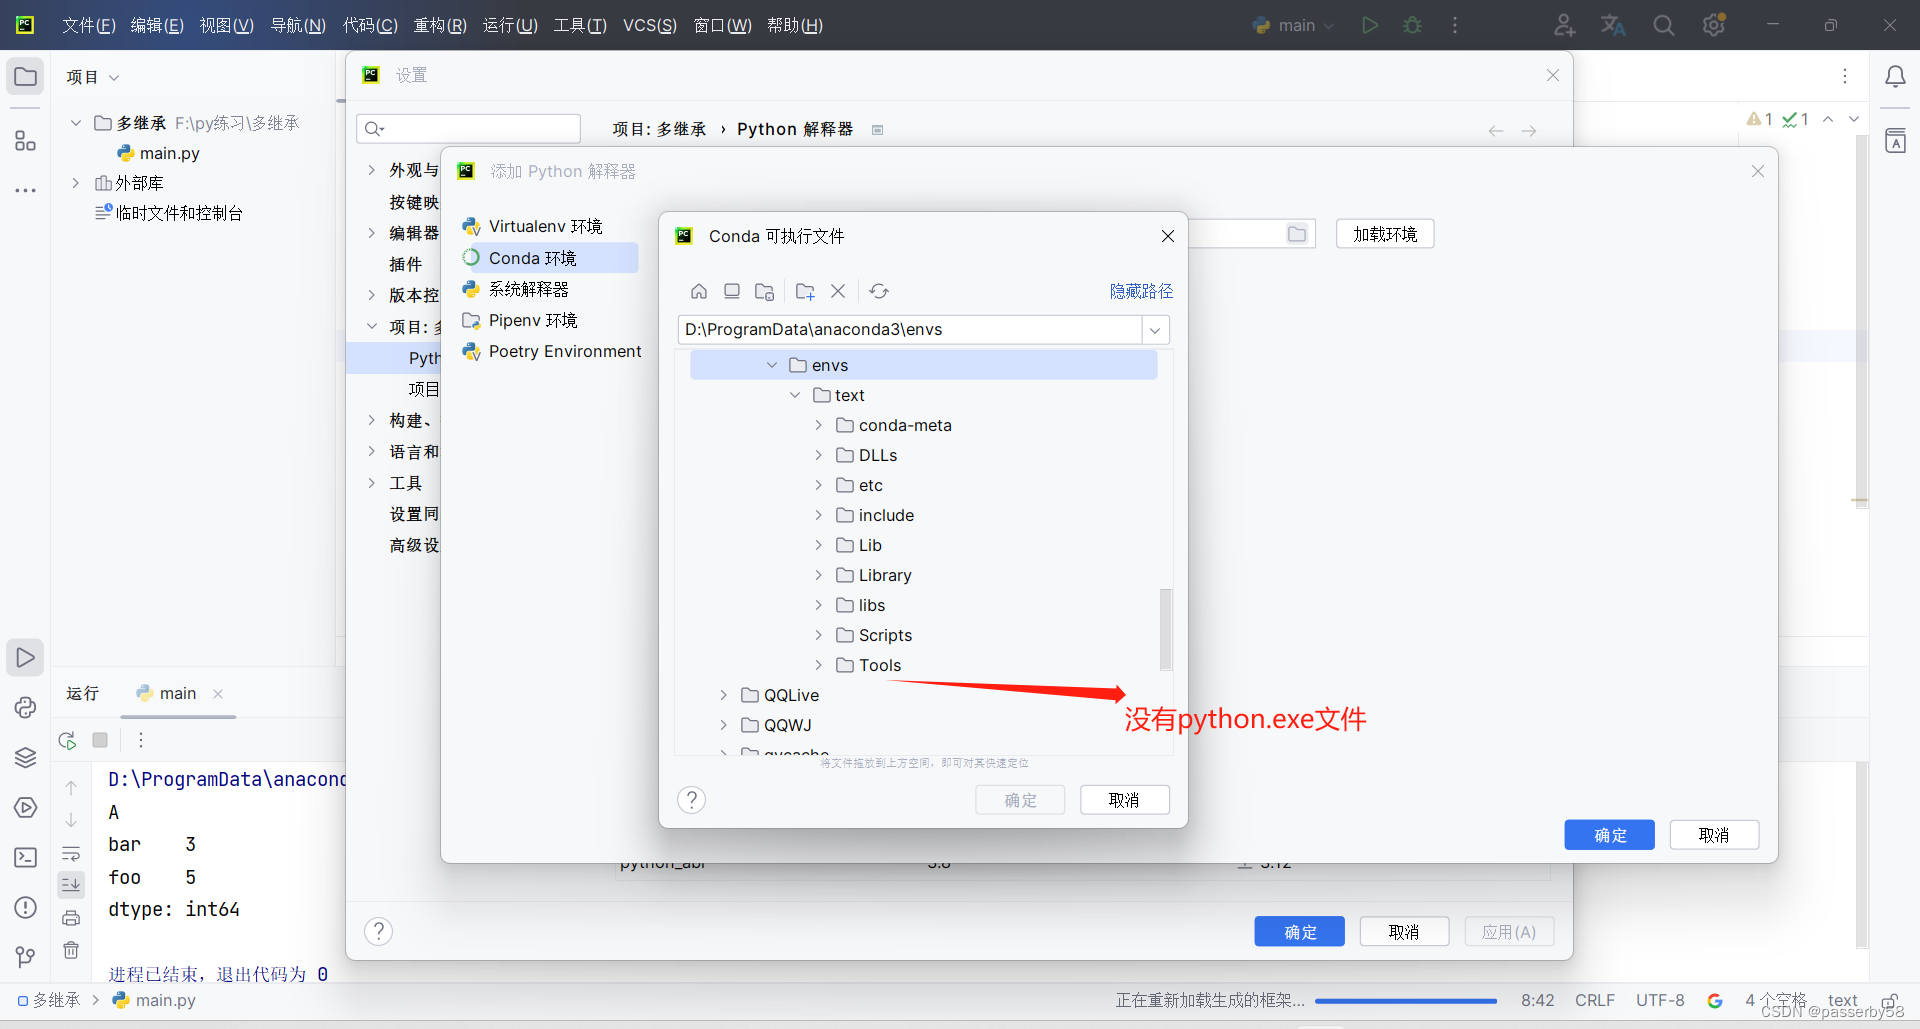Collapse the text folder in file tree
Image resolution: width=1920 pixels, height=1029 pixels.
tap(795, 395)
